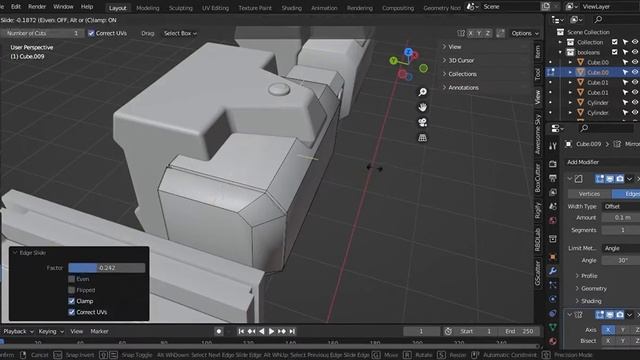Enable mirror Axis Y button
Viewport: 640px width, 360px height.
click(x=623, y=330)
